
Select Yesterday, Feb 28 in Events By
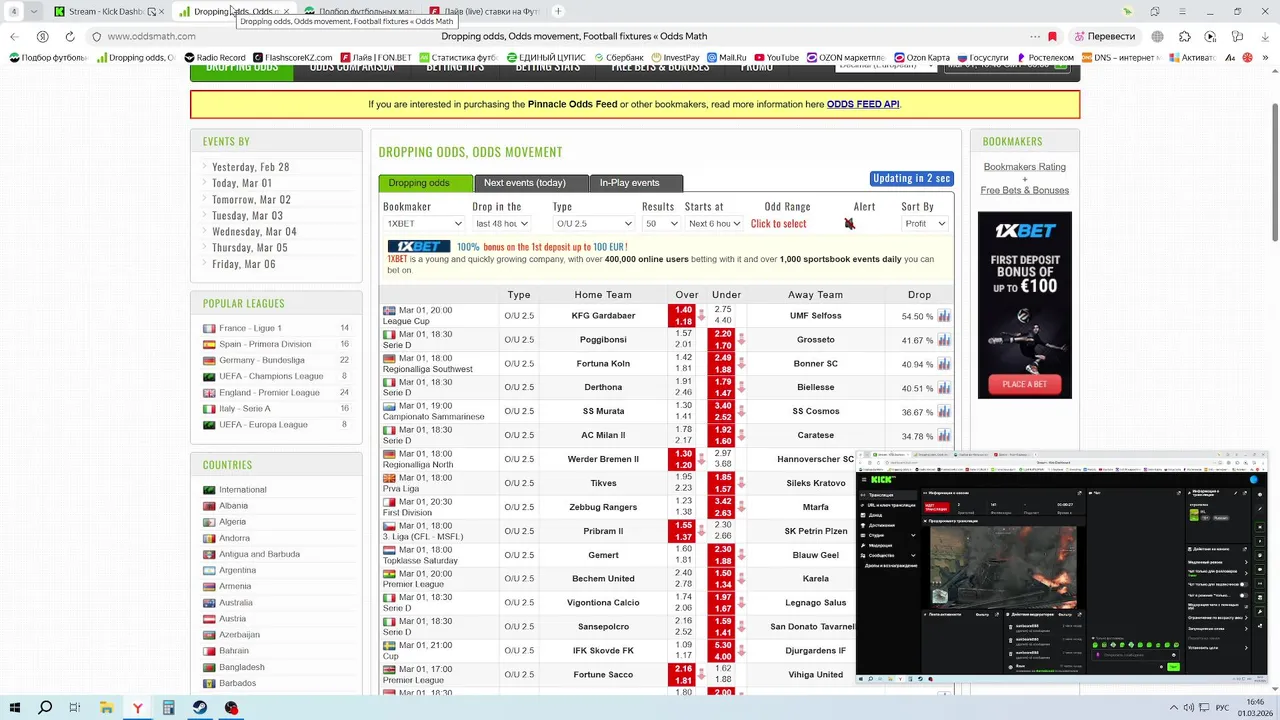point(250,167)
